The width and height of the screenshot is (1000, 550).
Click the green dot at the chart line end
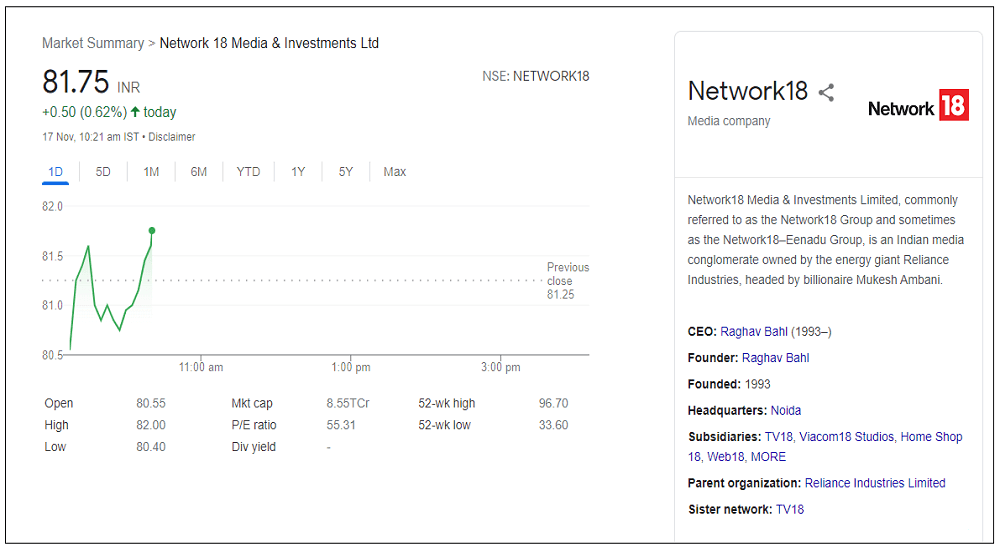[152, 230]
